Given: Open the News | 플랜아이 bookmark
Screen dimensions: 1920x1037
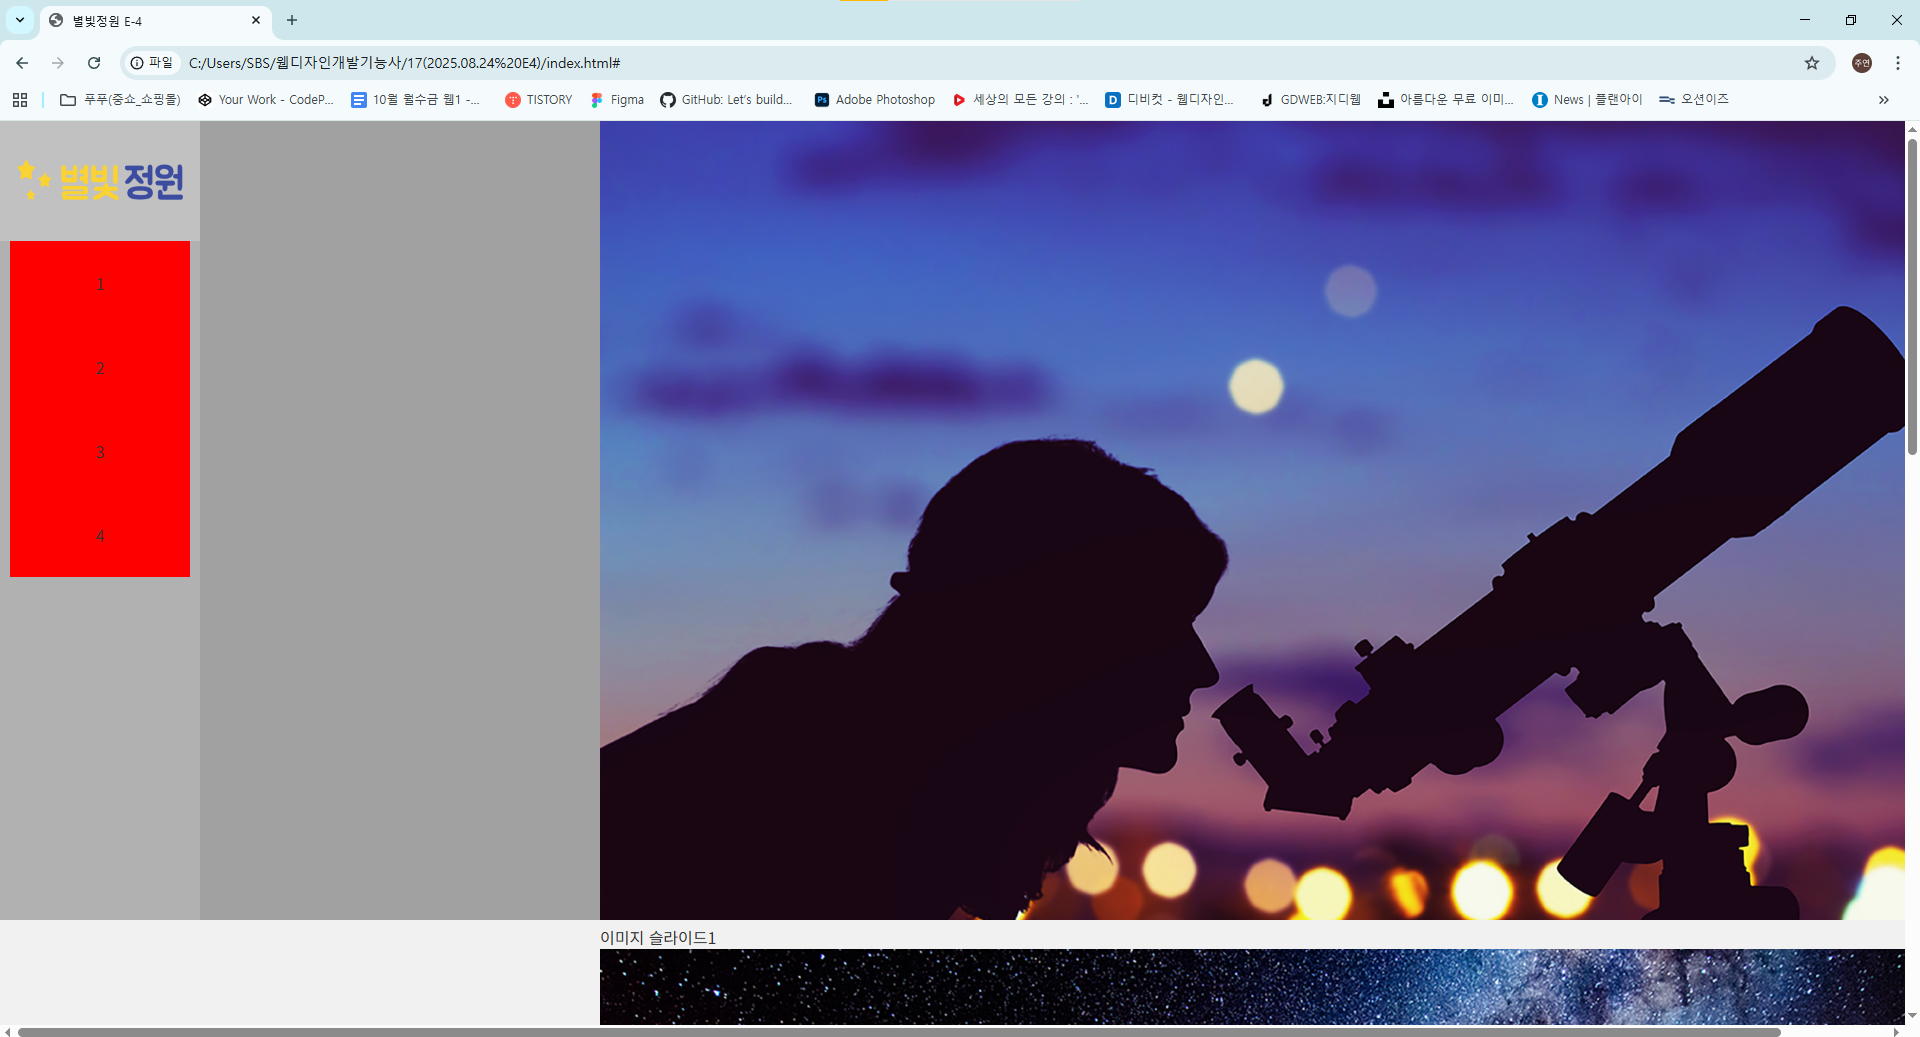Looking at the screenshot, I should point(1587,100).
